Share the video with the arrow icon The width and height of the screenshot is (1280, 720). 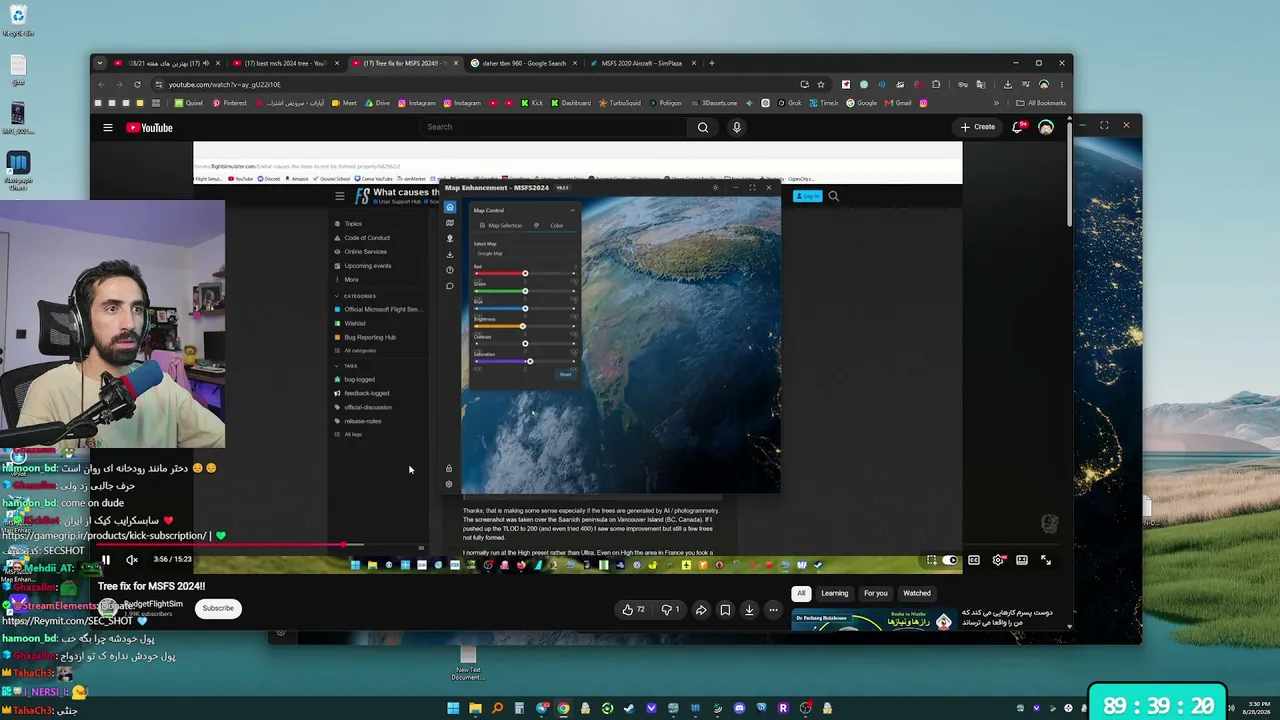(x=701, y=610)
